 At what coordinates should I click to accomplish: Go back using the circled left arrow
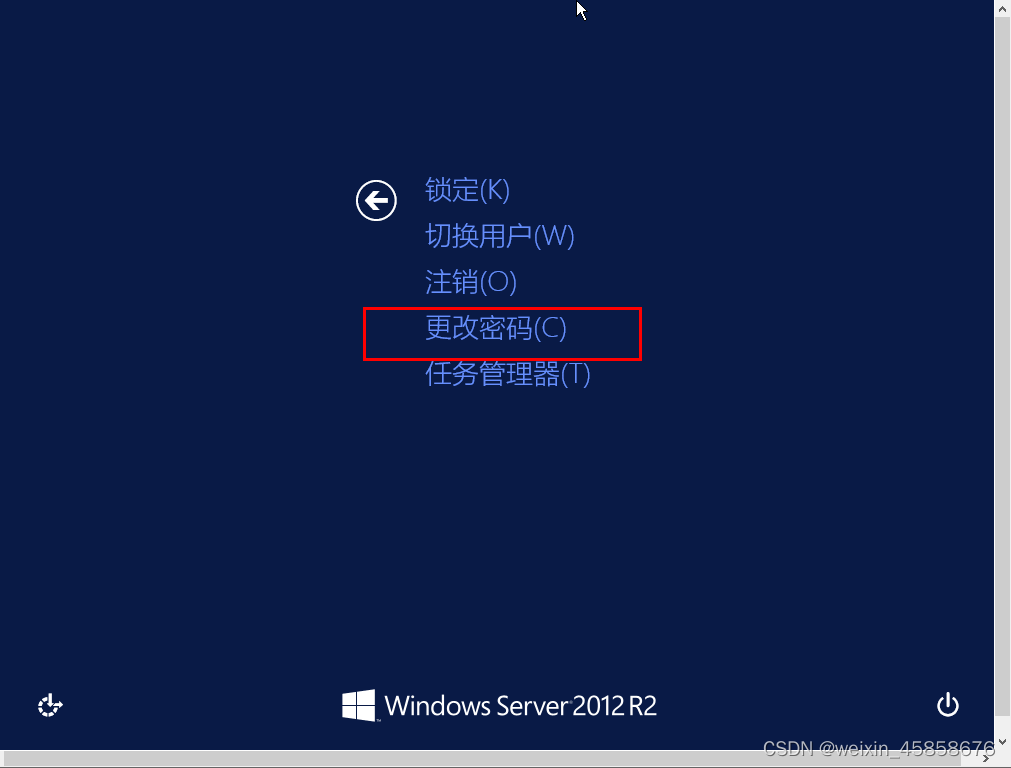point(376,201)
